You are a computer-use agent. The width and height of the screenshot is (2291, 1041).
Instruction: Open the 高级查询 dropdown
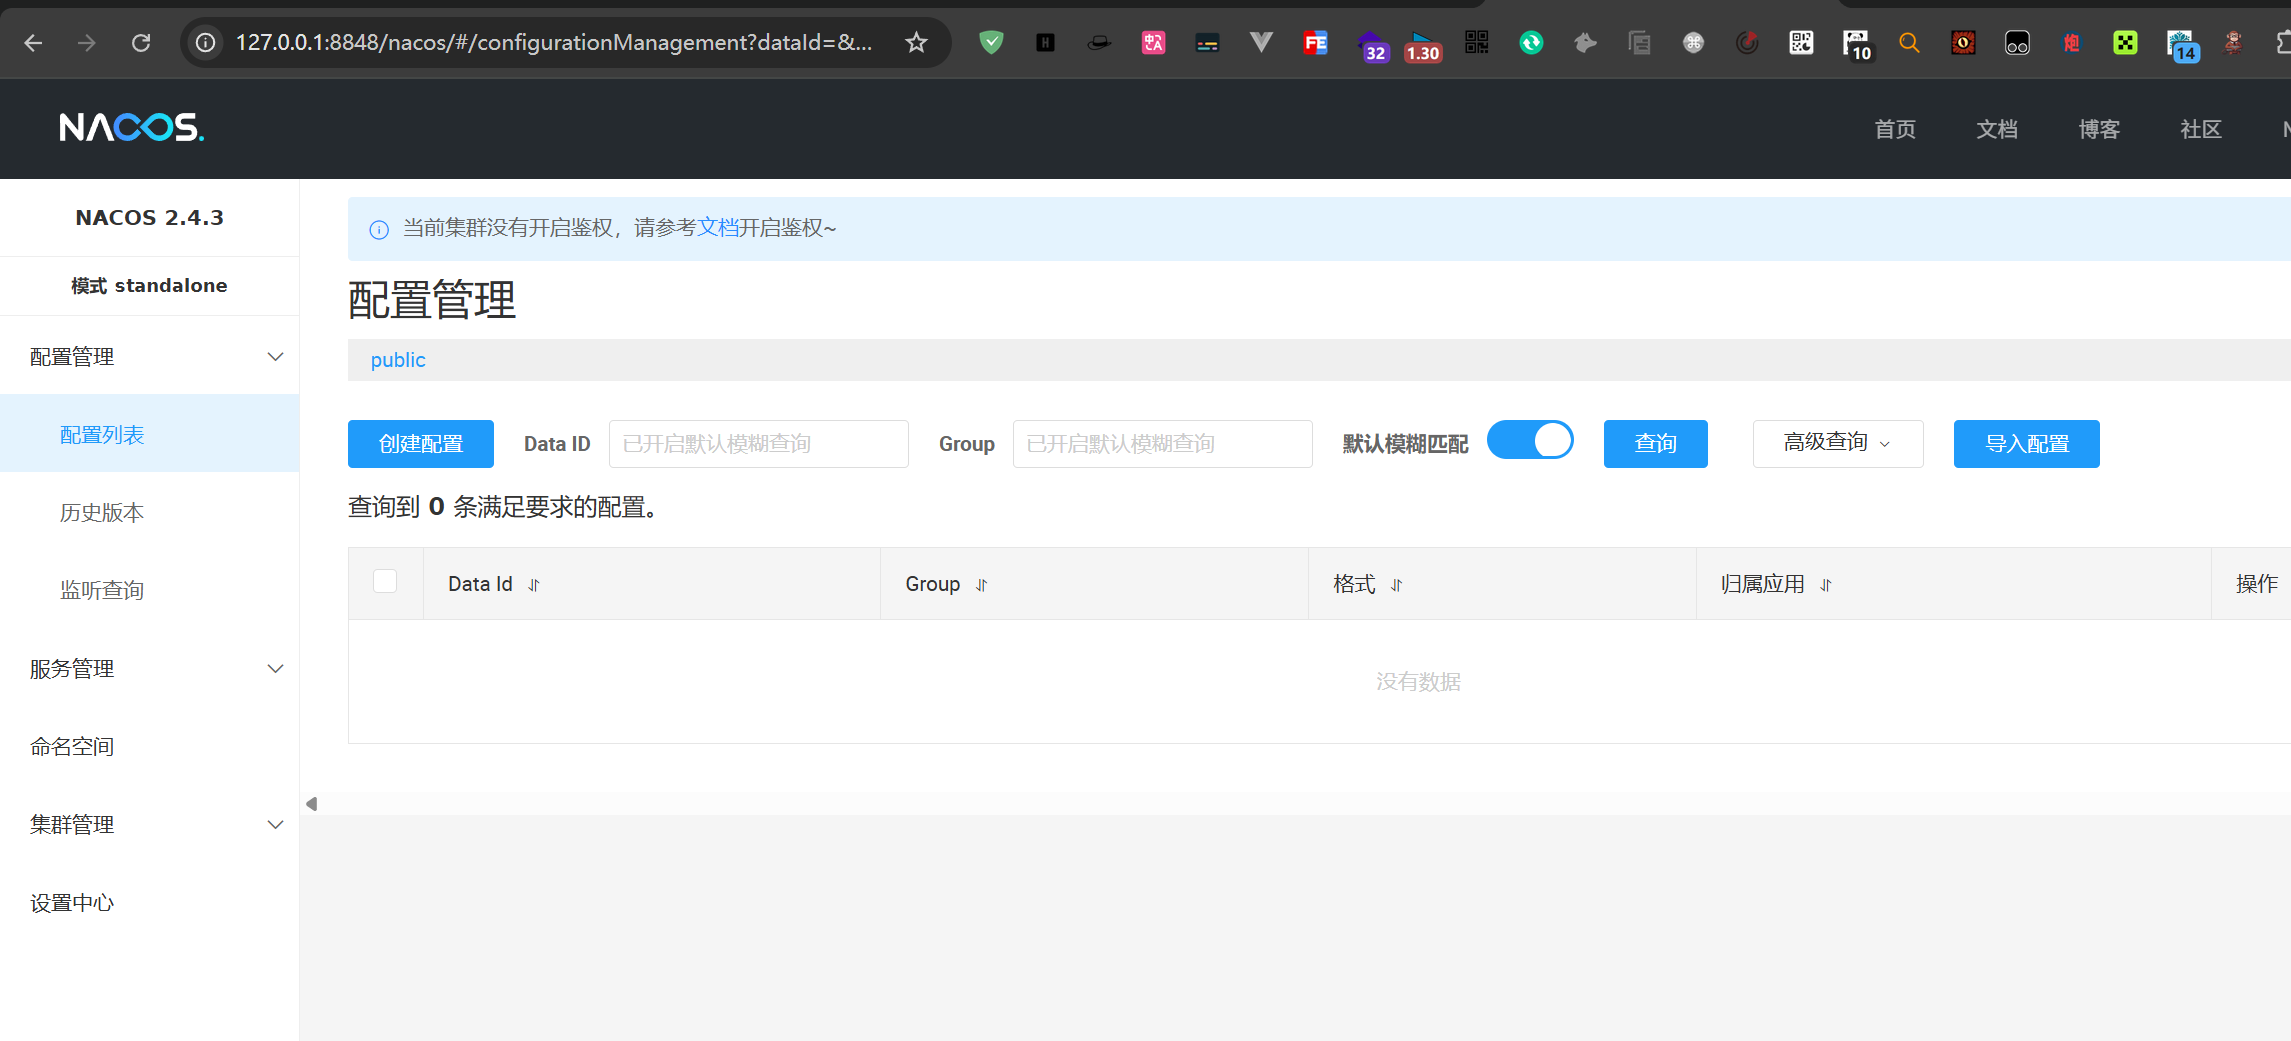pyautogui.click(x=1837, y=443)
